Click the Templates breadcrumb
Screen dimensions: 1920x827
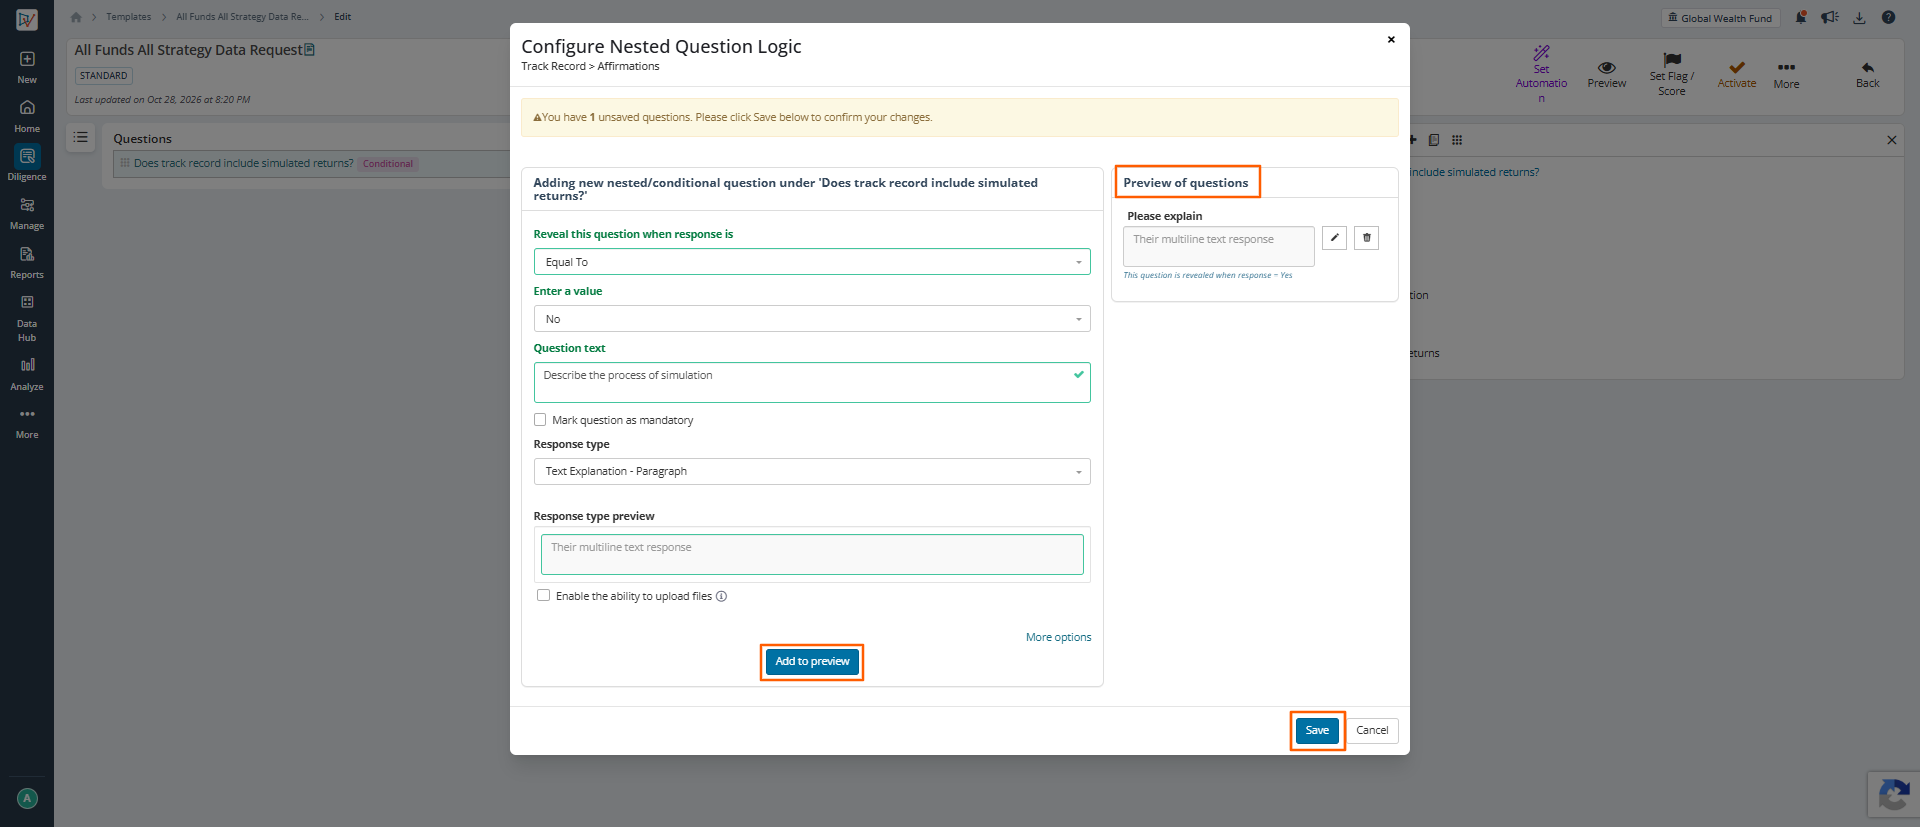[x=129, y=17]
